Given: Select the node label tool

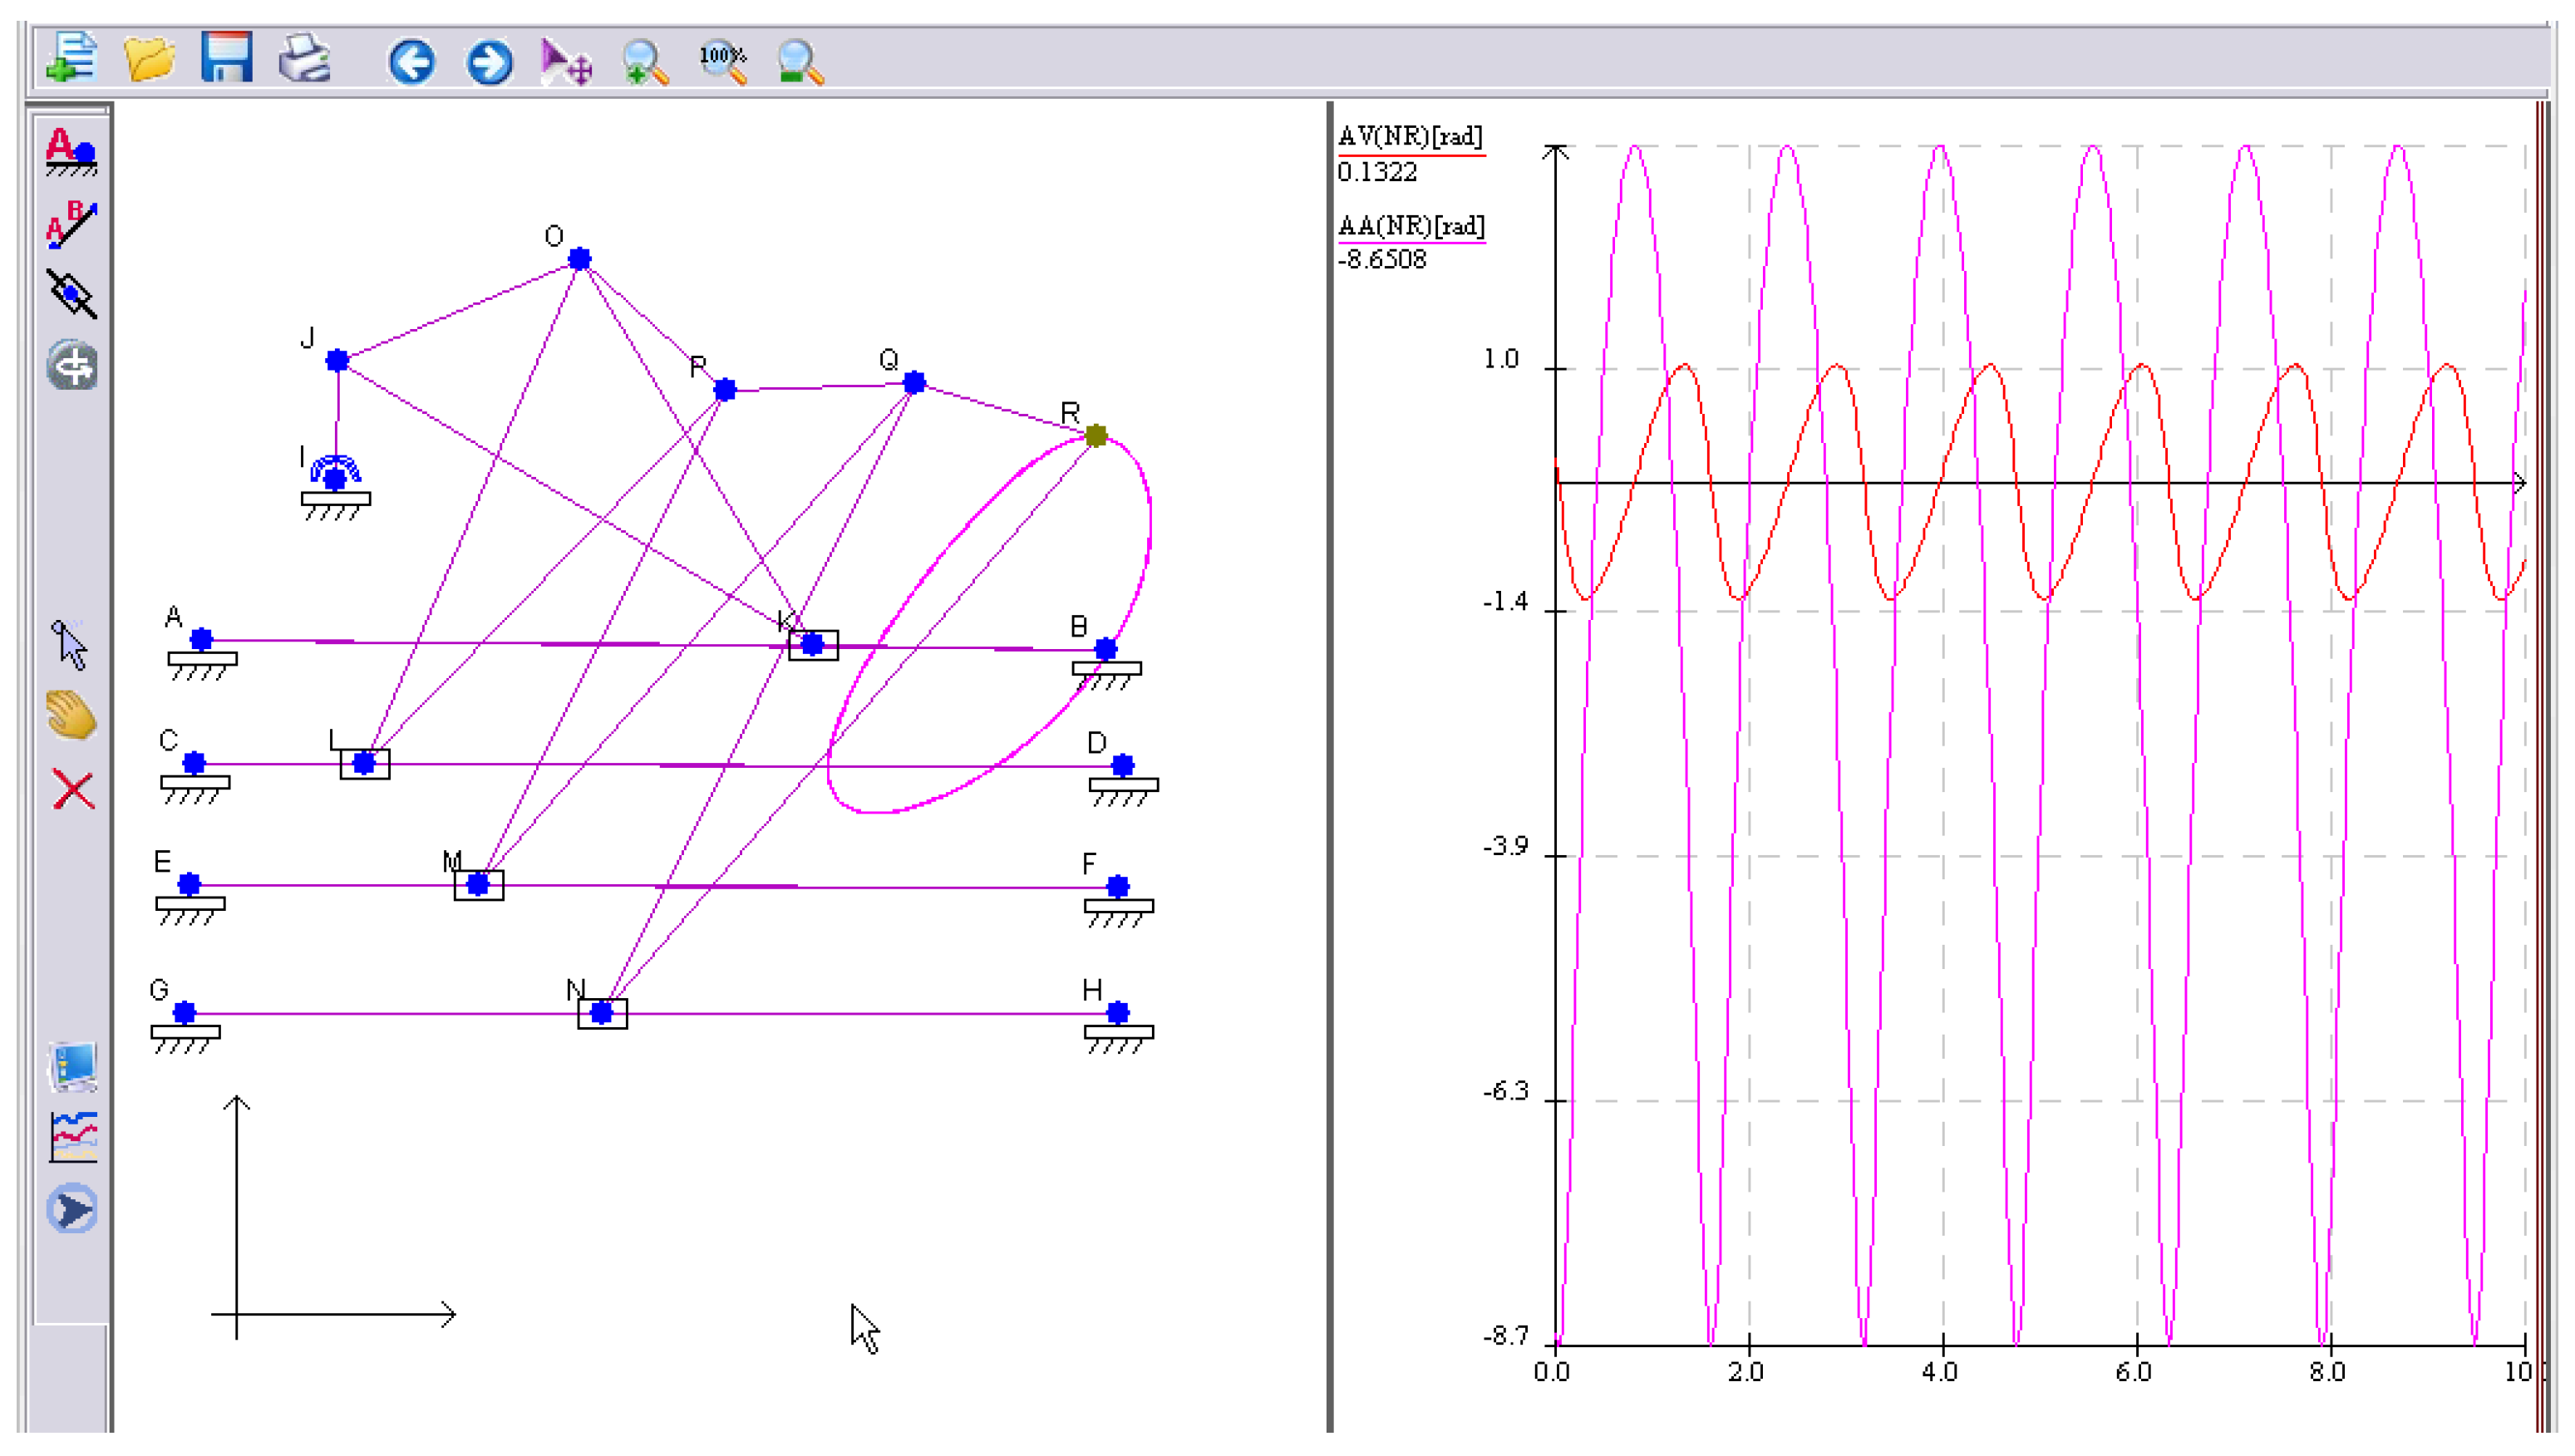Looking at the screenshot, I should coord(72,152).
